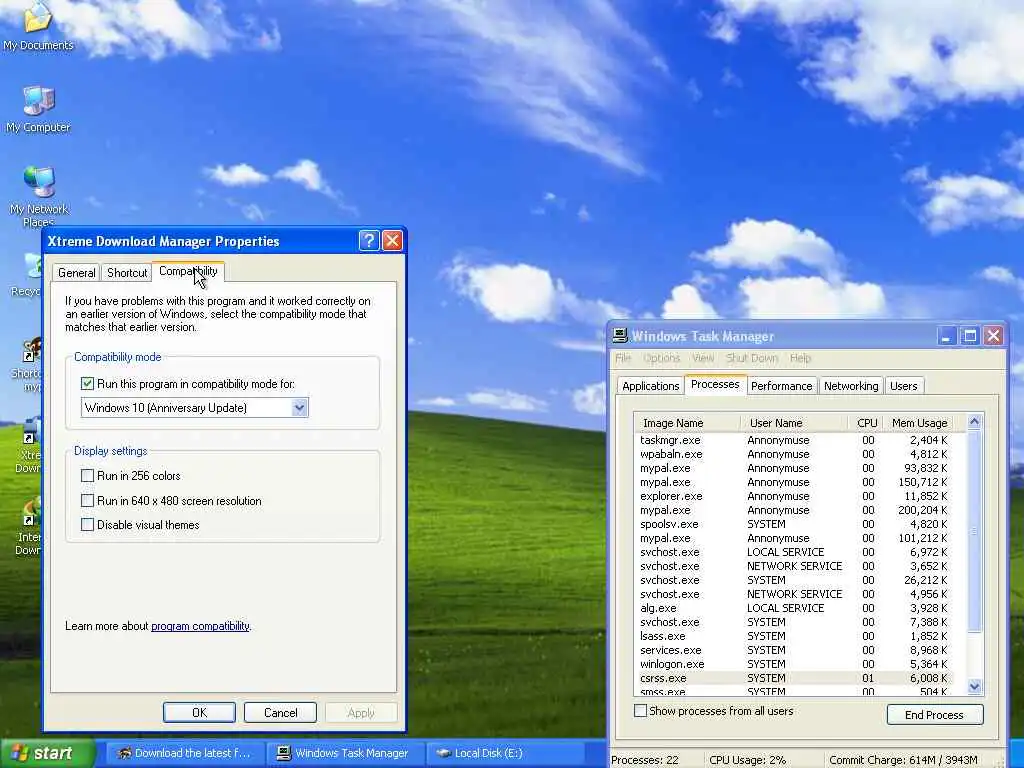Uncheck Run this program in compatibility mode
The image size is (1024, 768).
tap(88, 383)
